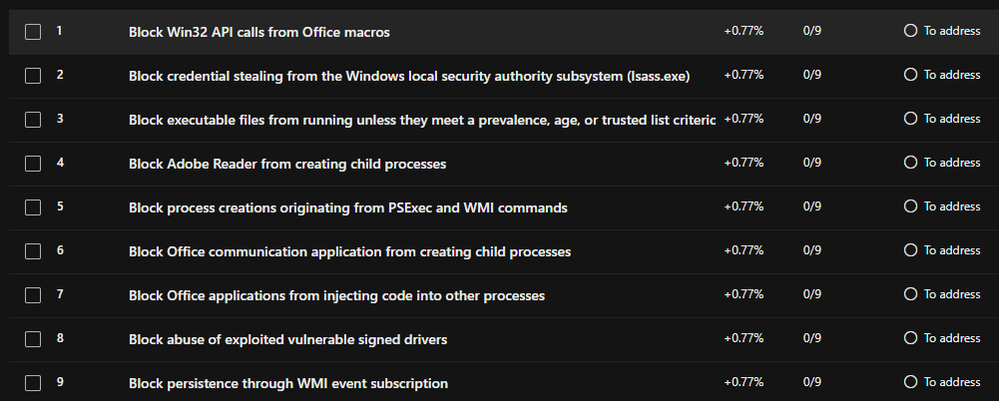Click the +0.77% score impact in row 2
Viewport: 999px width, 401px height.
pyautogui.click(x=744, y=75)
